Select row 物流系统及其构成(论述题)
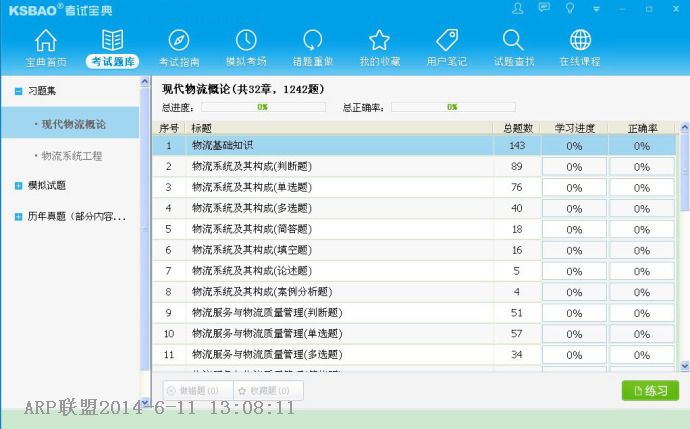 click(x=414, y=271)
